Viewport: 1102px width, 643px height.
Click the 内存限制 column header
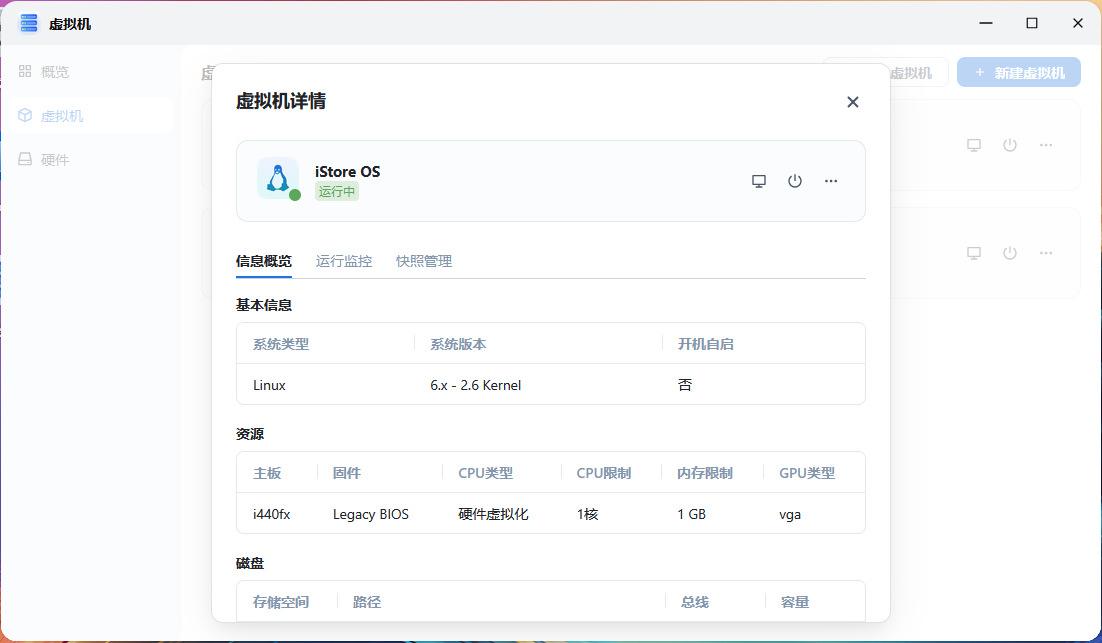[x=705, y=474]
